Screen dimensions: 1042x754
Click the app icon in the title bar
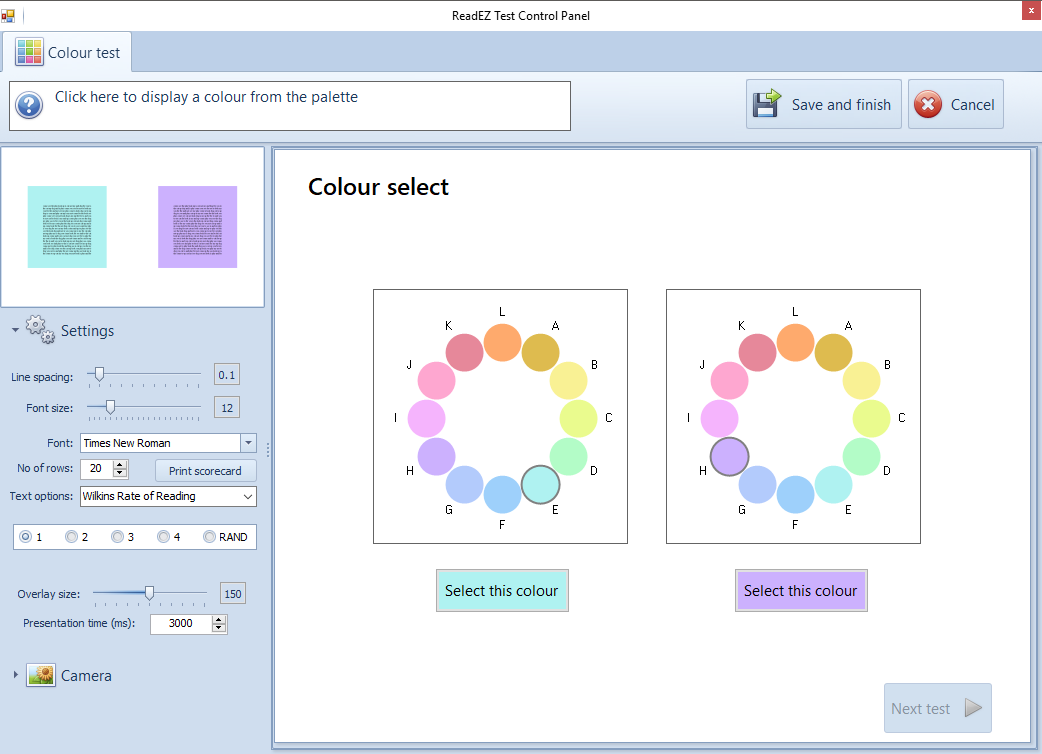tap(8, 15)
